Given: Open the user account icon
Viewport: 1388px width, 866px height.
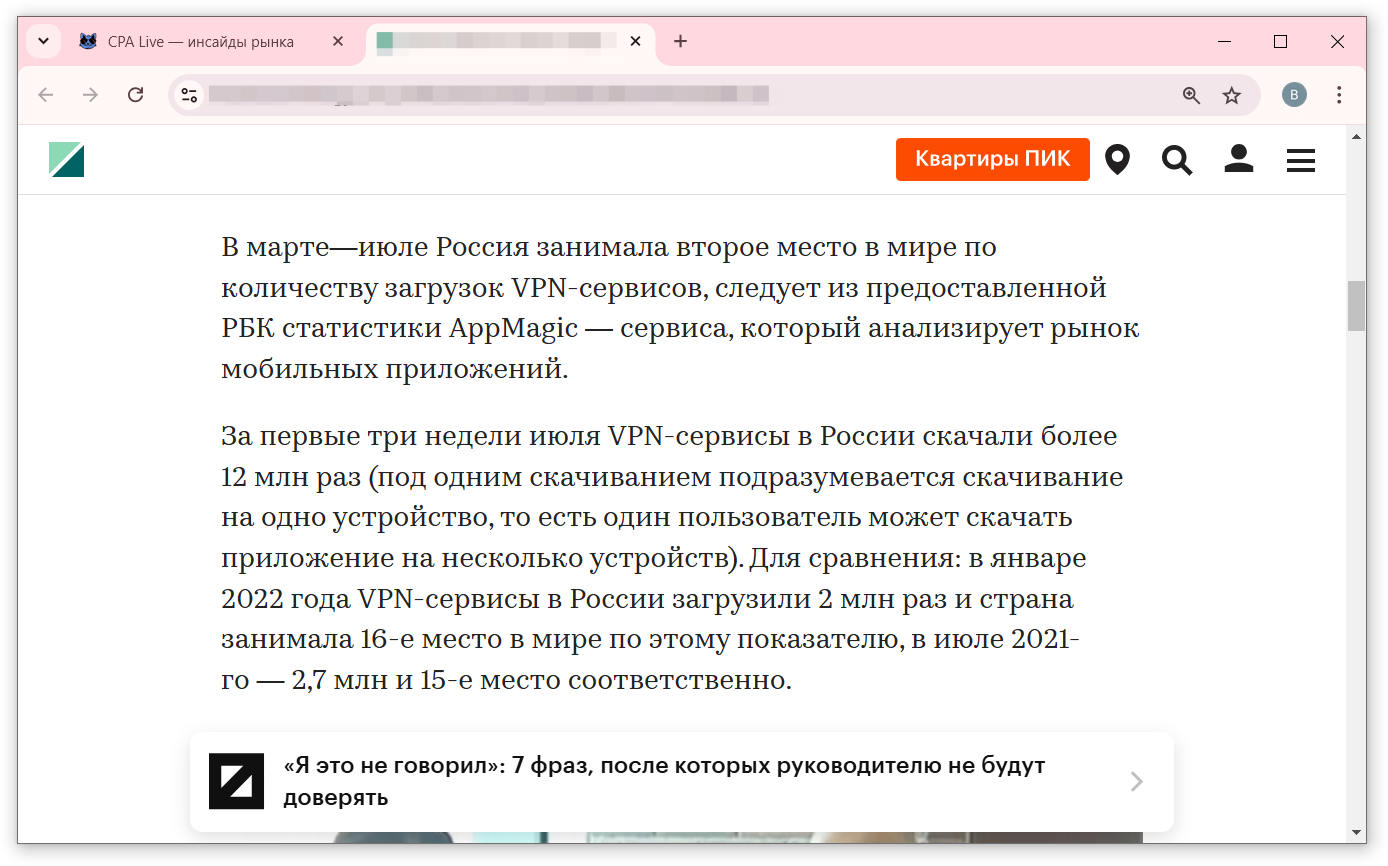Looking at the screenshot, I should (1239, 159).
